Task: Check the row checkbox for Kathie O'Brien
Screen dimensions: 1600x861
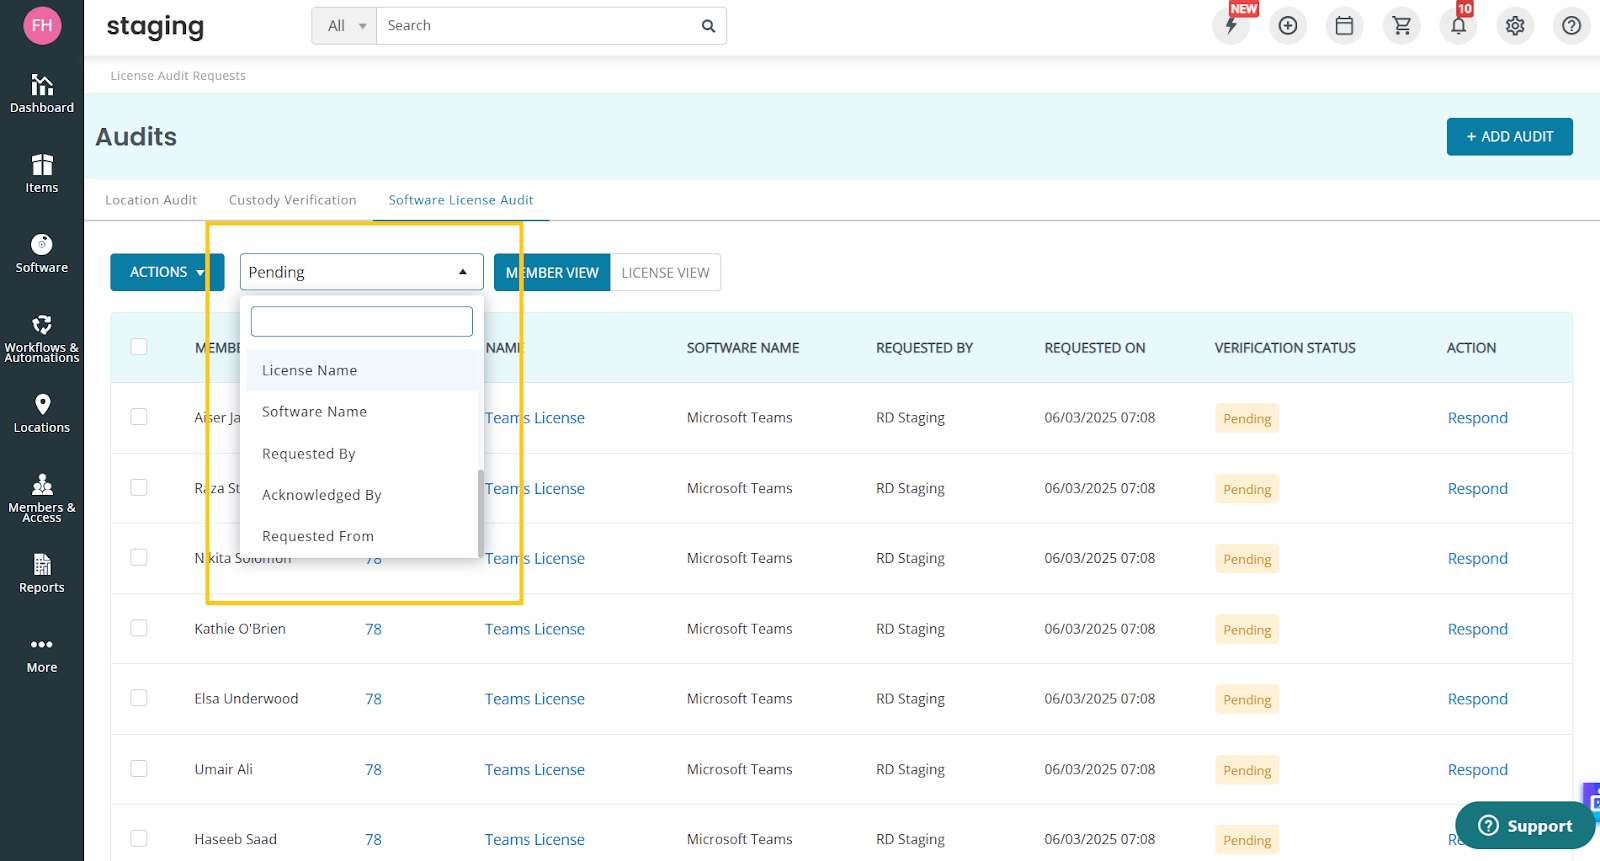Action: (x=139, y=628)
